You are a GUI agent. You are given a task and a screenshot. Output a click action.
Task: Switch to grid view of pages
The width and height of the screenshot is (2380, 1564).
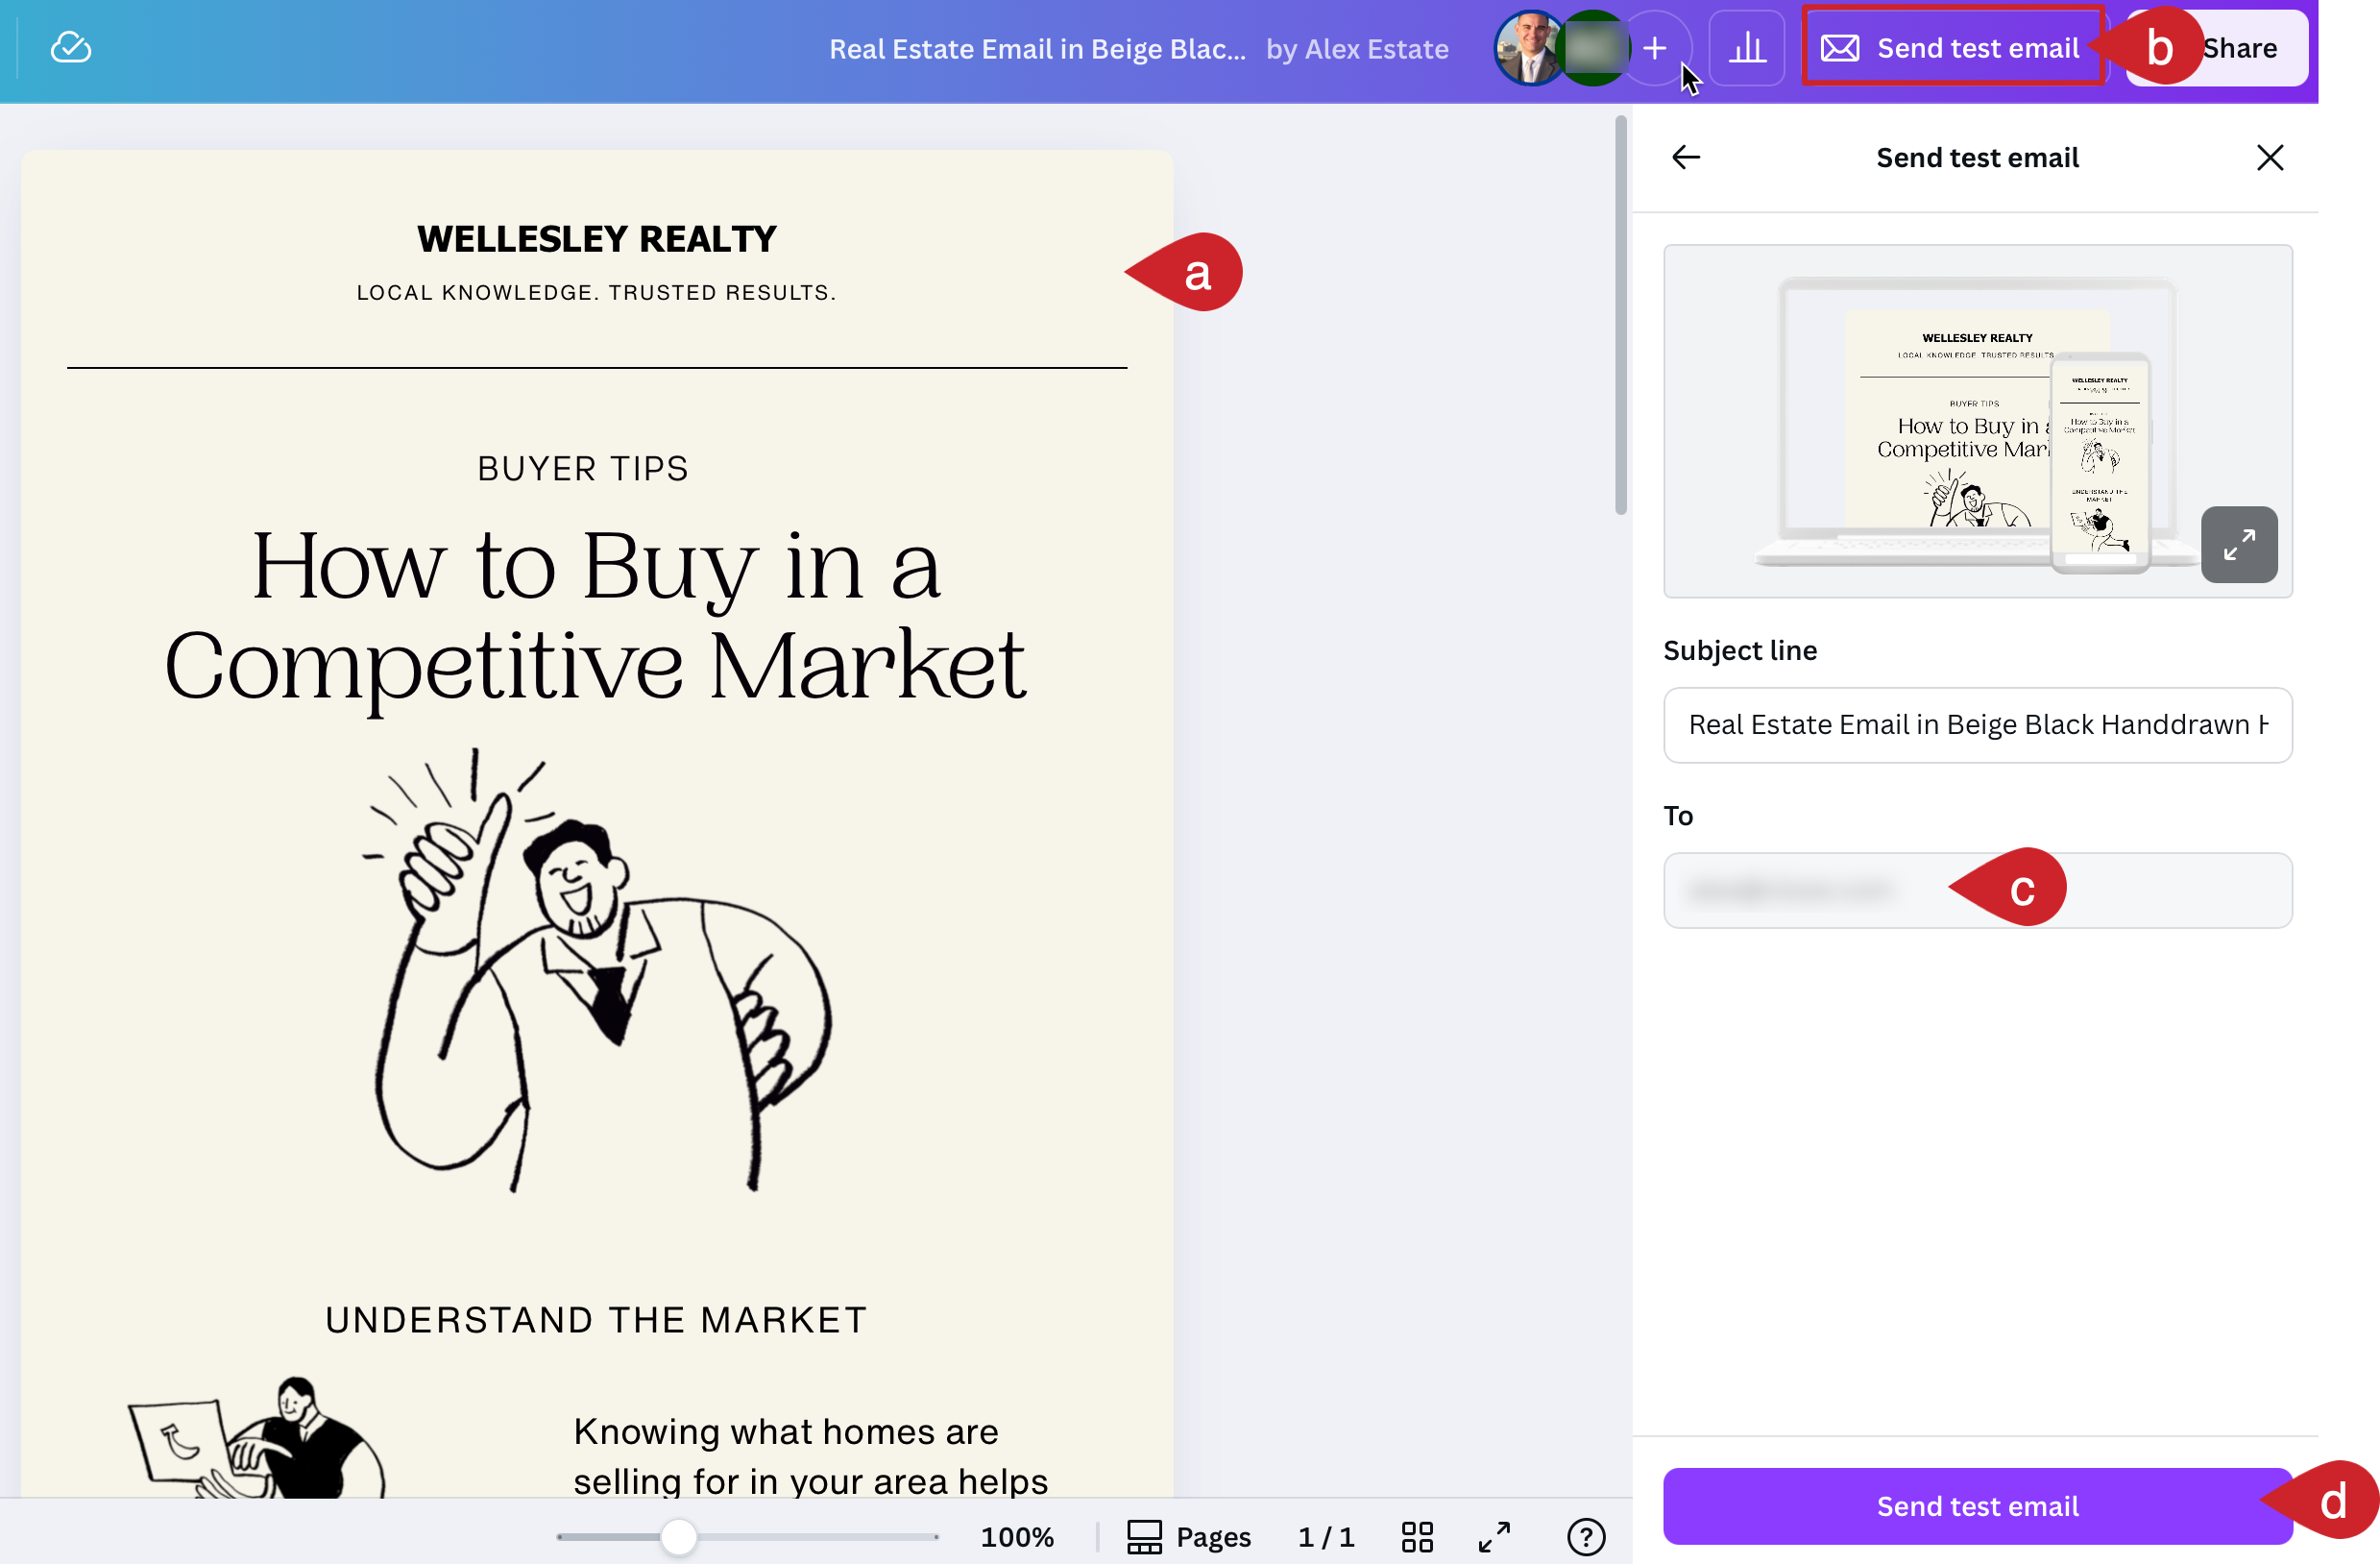tap(1416, 1537)
